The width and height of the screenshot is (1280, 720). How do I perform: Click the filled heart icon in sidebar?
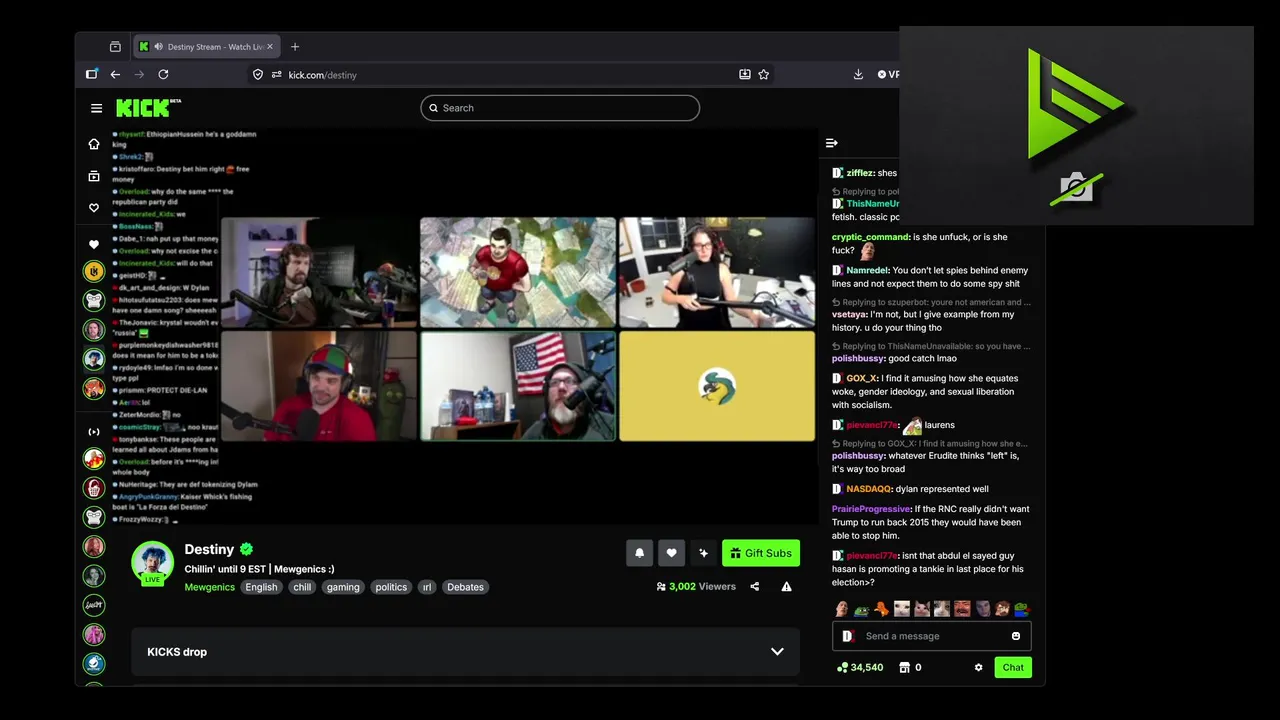tap(94, 244)
